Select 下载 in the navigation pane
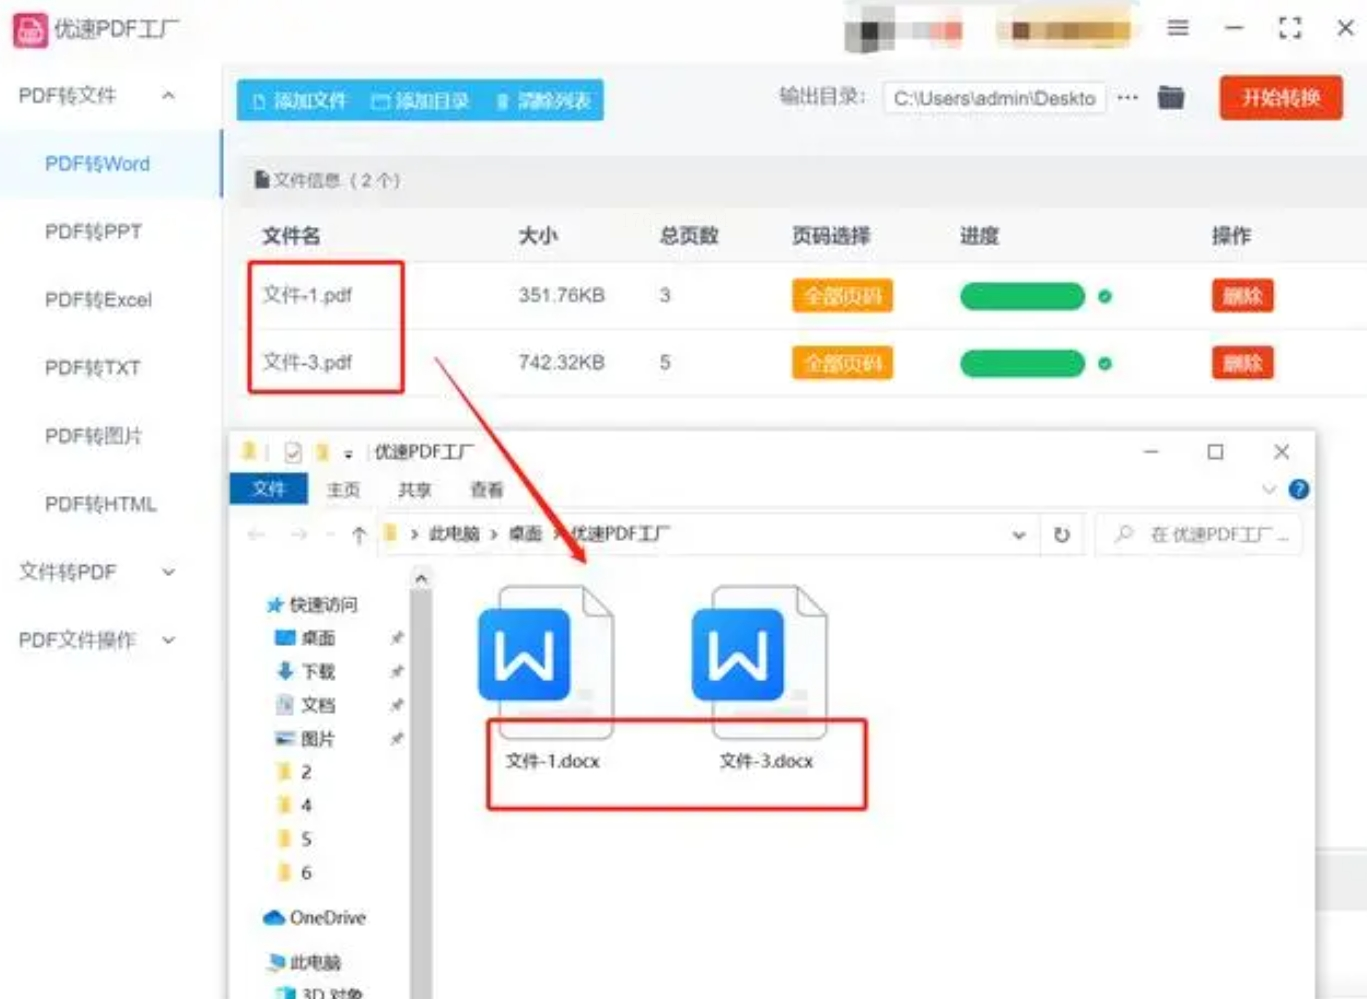Screen dimensions: 1367x999 (x=318, y=671)
